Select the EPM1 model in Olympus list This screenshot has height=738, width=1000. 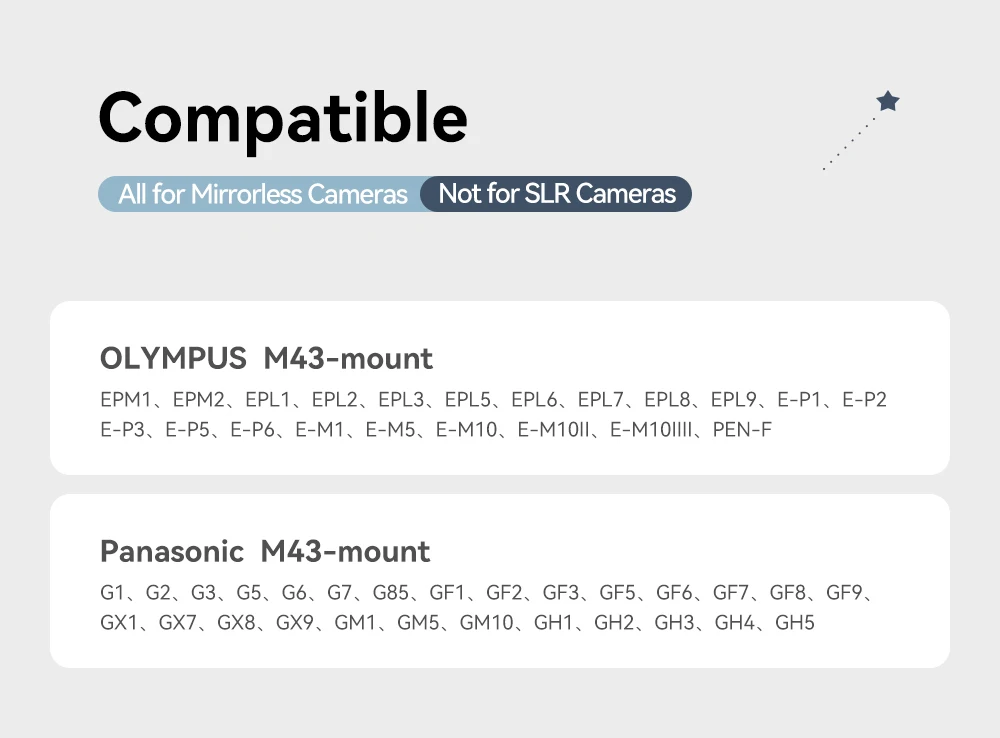coord(125,400)
